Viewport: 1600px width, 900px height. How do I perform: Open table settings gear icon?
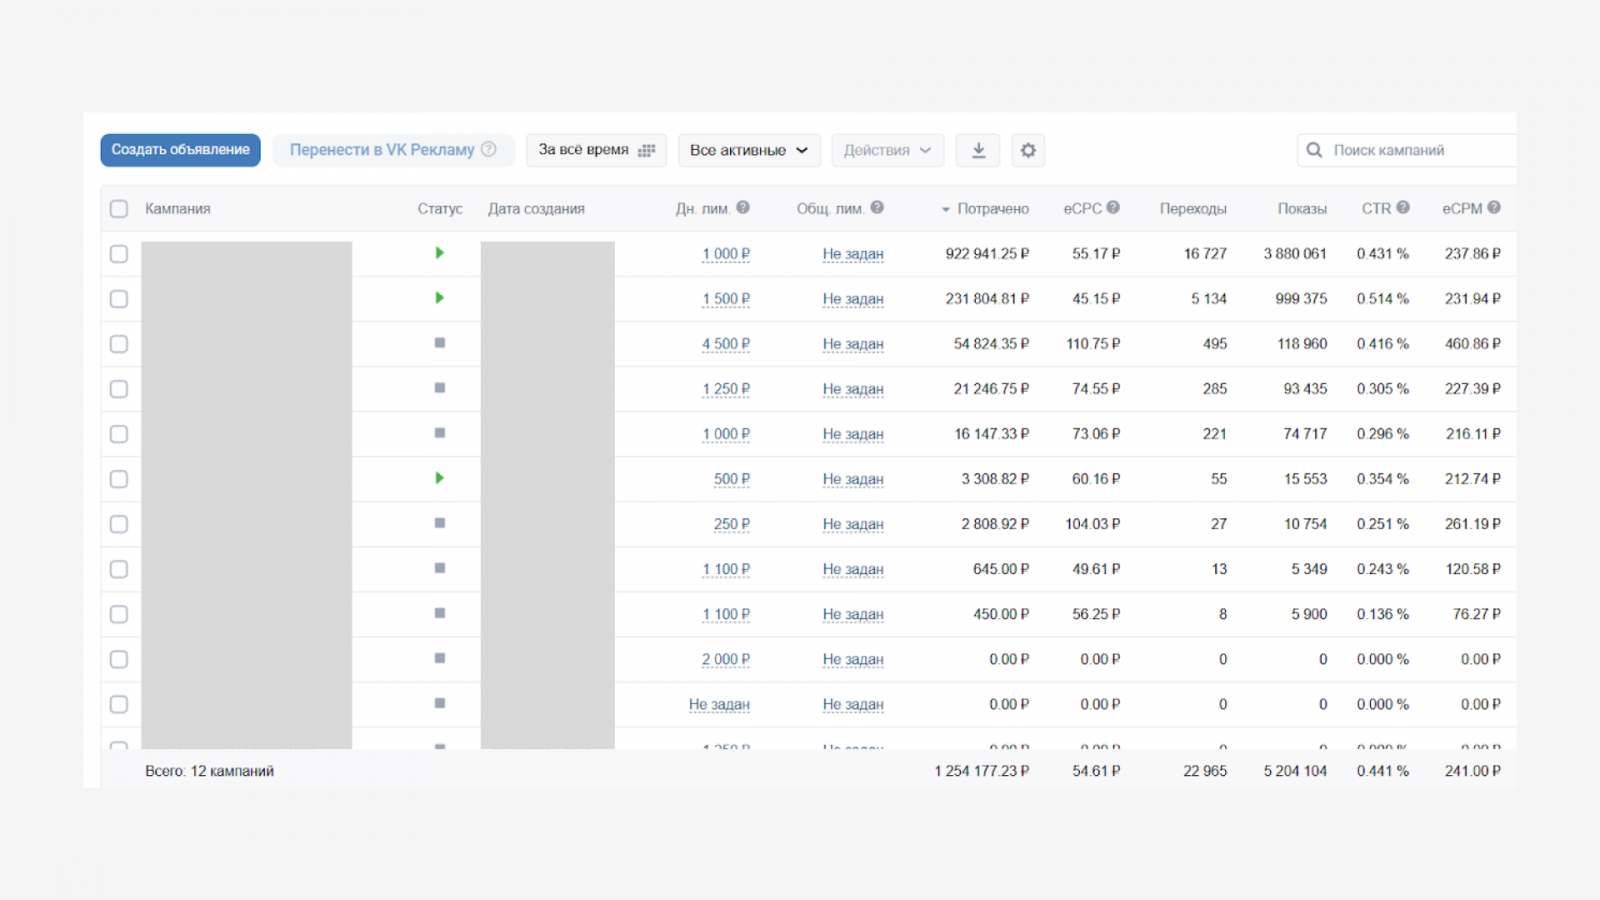point(1028,150)
